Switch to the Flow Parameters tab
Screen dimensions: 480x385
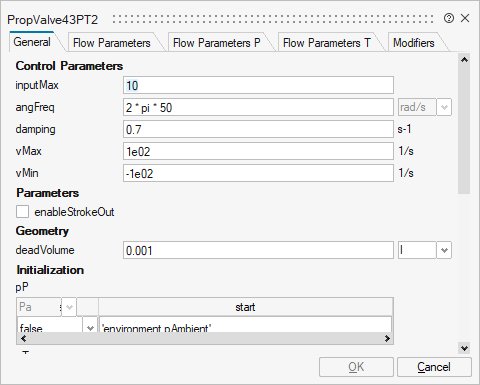tap(112, 43)
